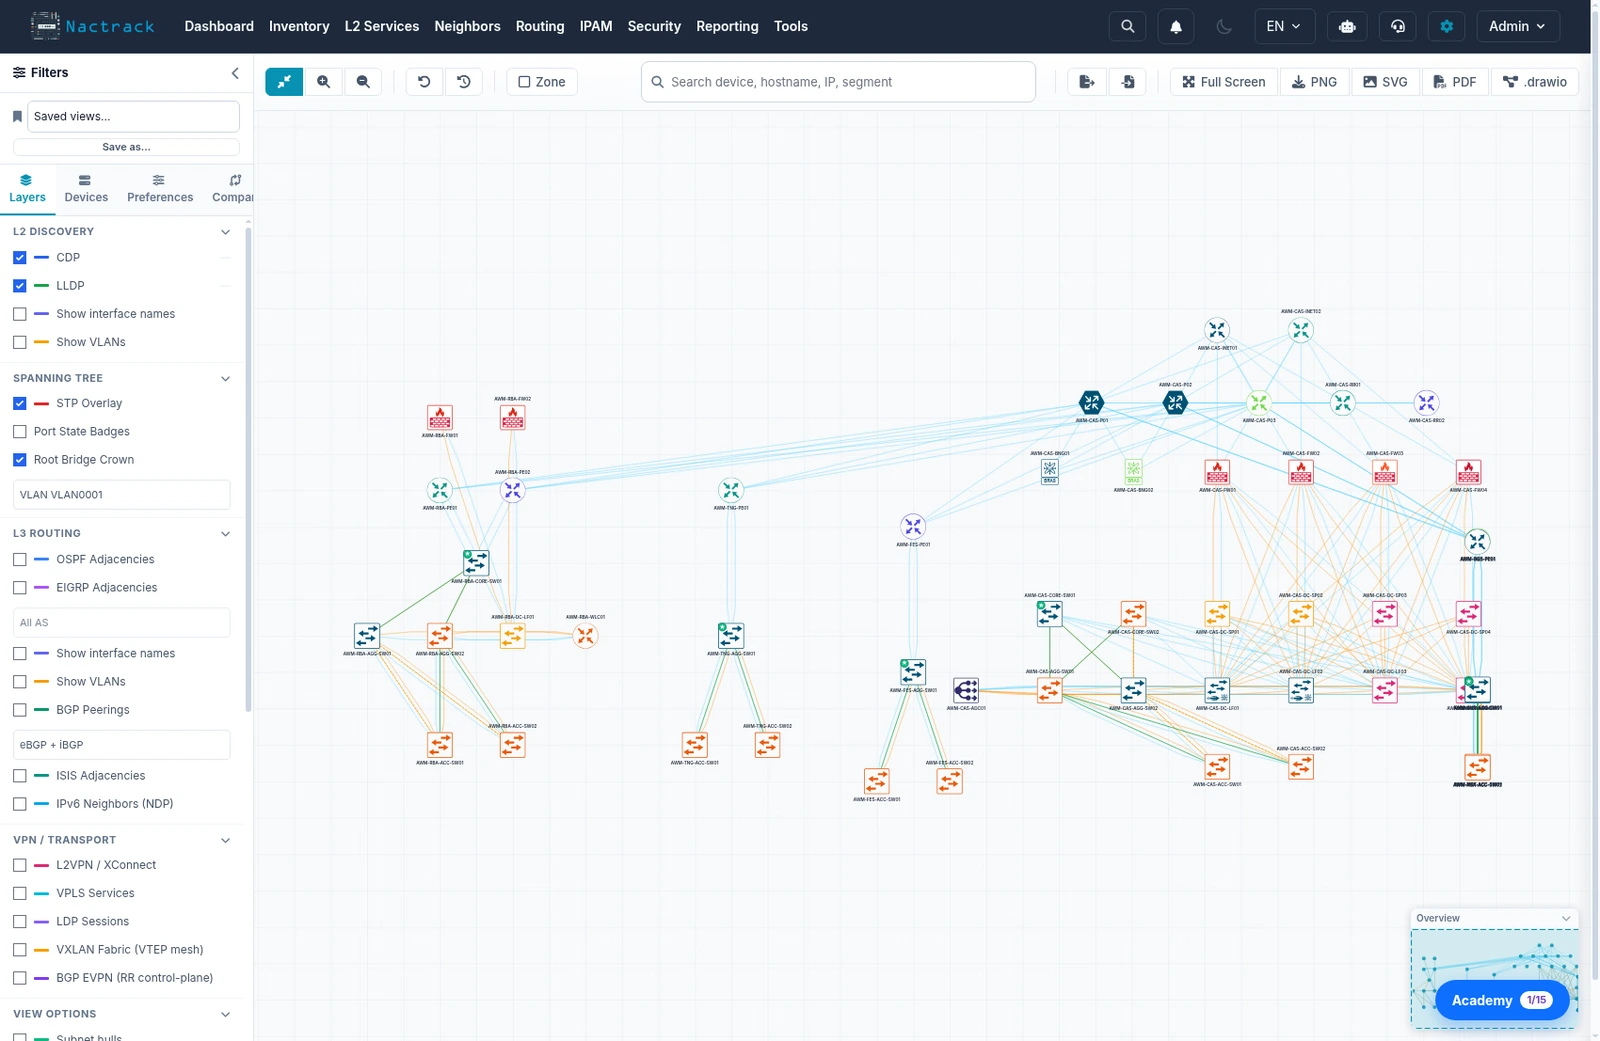
Task: Zoom in on the topology map
Action: click(323, 82)
